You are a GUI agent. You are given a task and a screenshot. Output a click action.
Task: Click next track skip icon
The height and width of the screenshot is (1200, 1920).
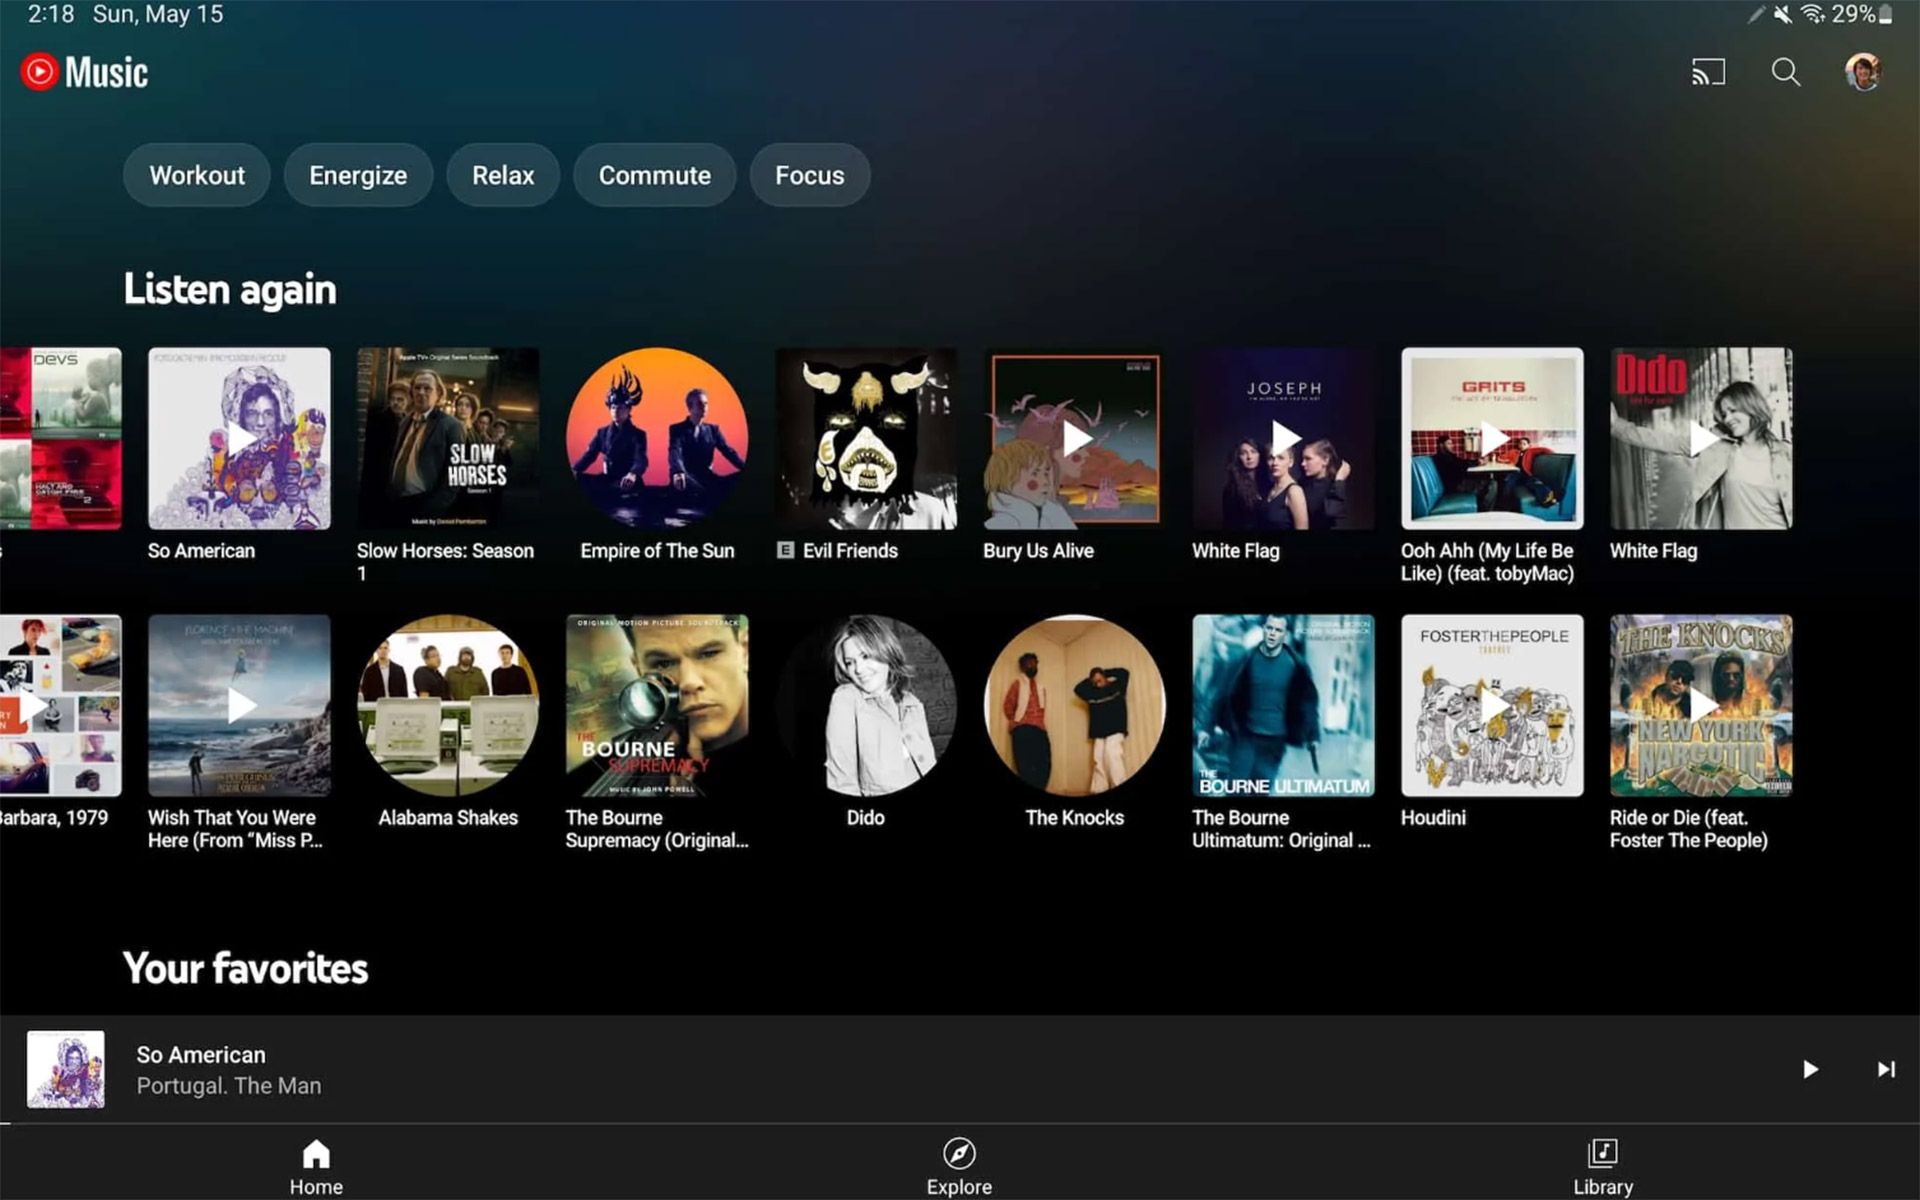tap(1885, 1069)
